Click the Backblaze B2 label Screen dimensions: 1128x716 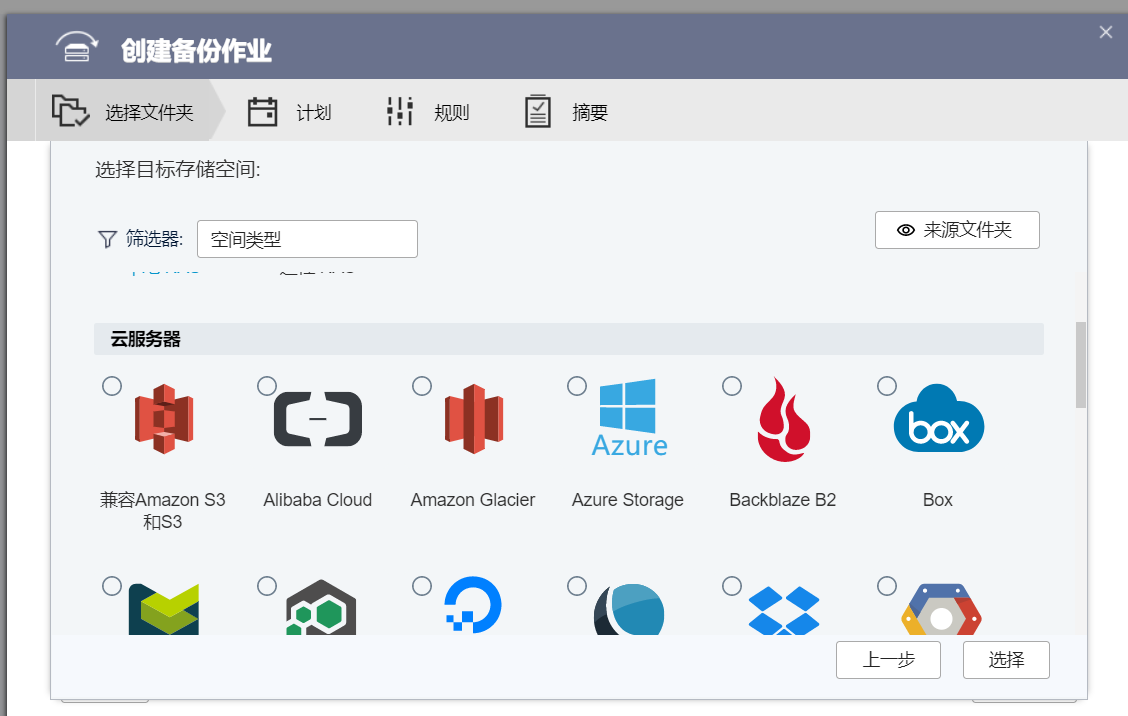[783, 499]
